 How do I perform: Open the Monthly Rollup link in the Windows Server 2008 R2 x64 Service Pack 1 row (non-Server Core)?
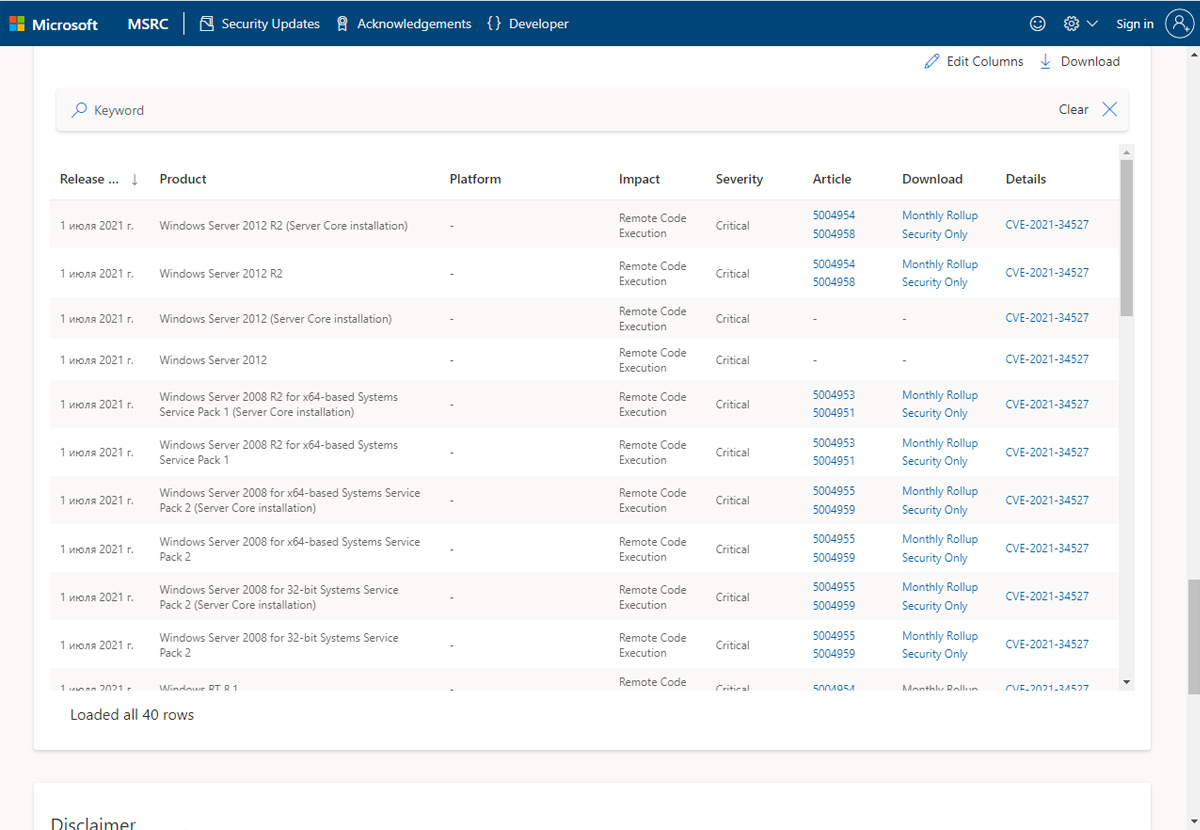tap(940, 443)
